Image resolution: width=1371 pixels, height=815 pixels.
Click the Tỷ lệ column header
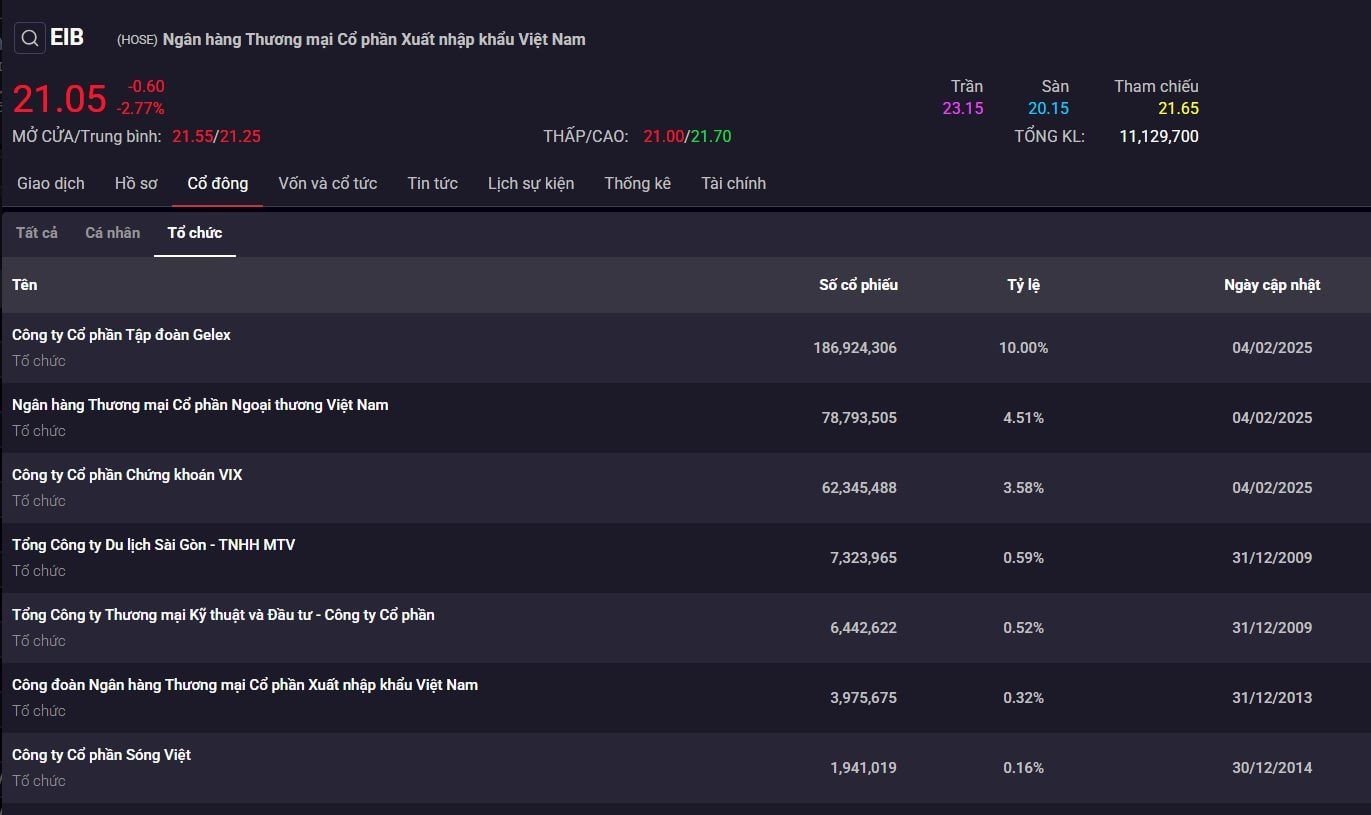point(1024,285)
